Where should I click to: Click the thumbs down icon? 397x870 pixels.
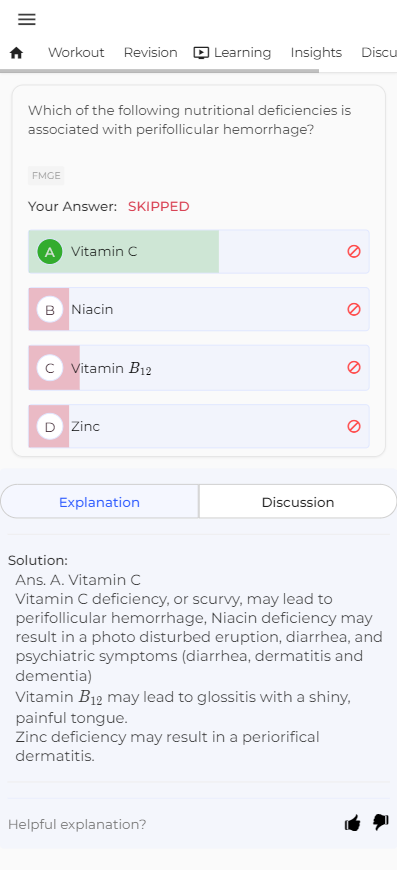click(x=380, y=822)
